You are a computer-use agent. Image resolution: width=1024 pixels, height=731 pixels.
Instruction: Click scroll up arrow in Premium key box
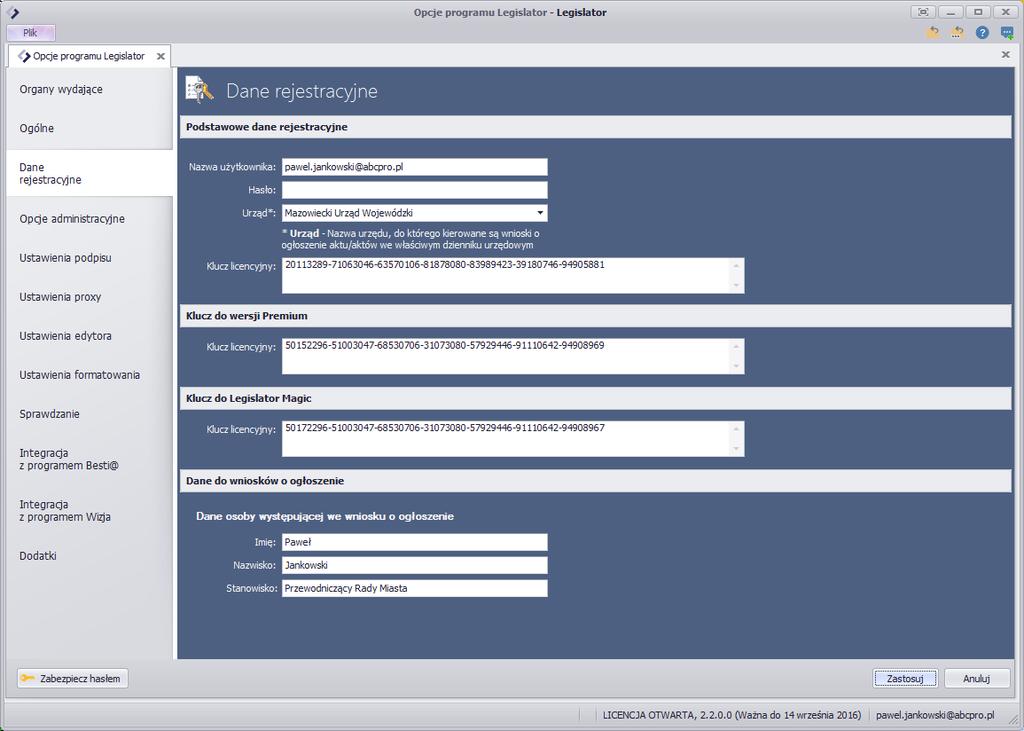(x=736, y=346)
